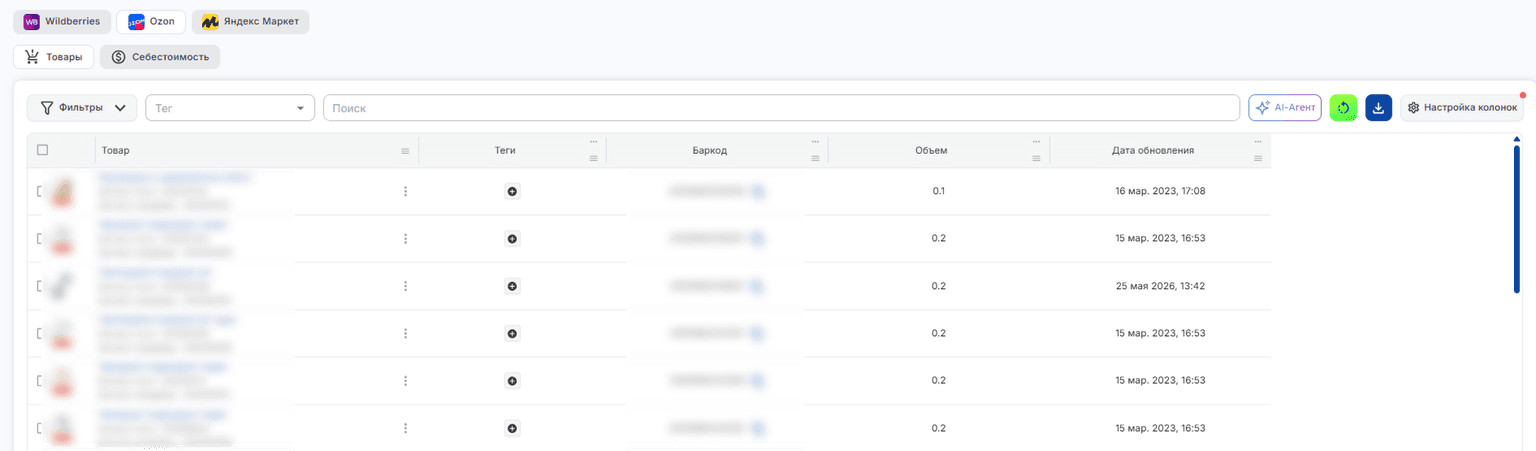This screenshot has height=451, width=1536.
Task: Open the AI-Агент assistant
Action: tap(1285, 107)
